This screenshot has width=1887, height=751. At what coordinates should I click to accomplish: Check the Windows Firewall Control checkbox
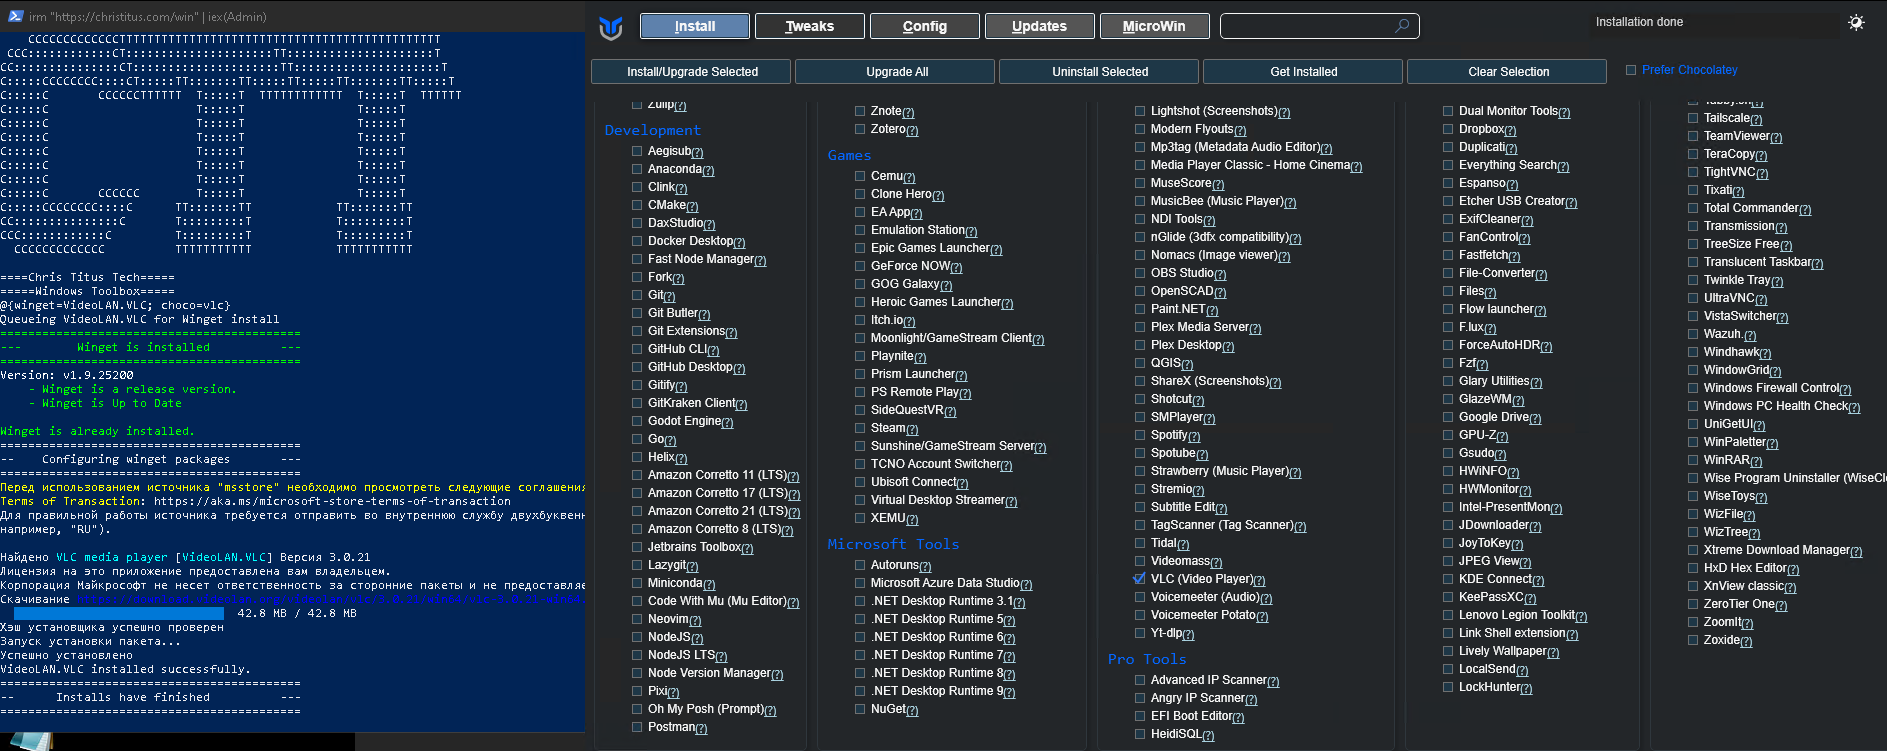(x=1693, y=388)
